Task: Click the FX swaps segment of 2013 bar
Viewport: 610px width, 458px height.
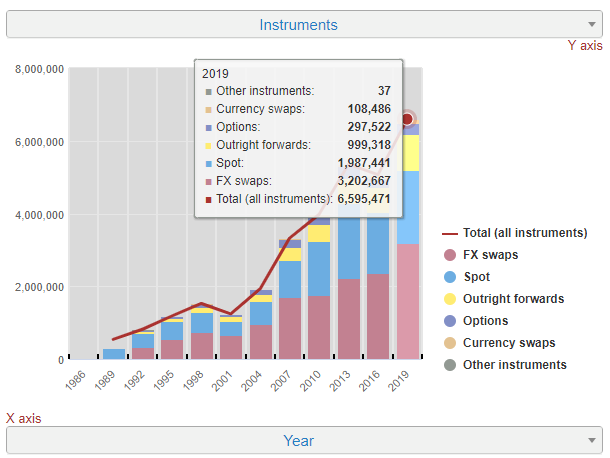Action: tap(349, 319)
